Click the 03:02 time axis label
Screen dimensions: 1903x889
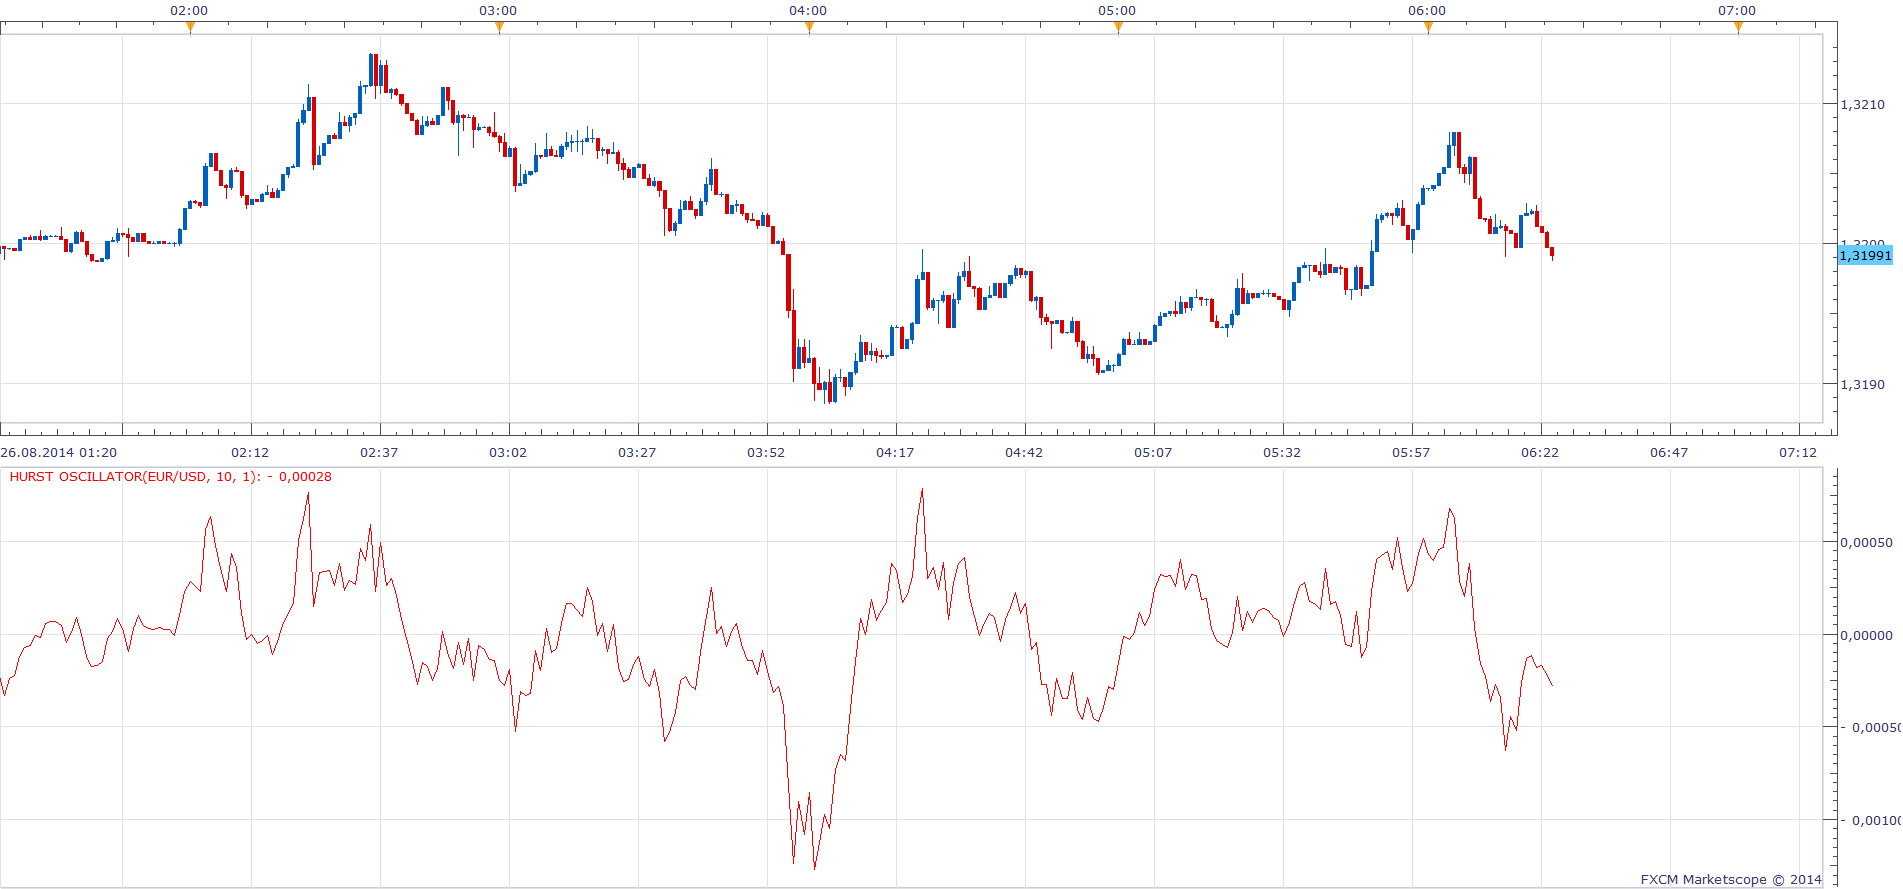pos(508,452)
